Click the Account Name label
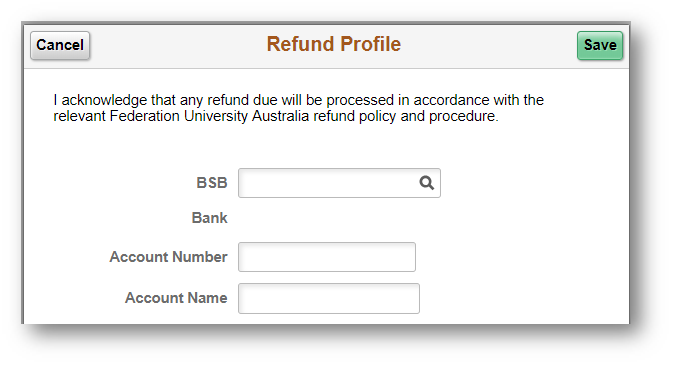This screenshot has width=673, height=366. [176, 298]
